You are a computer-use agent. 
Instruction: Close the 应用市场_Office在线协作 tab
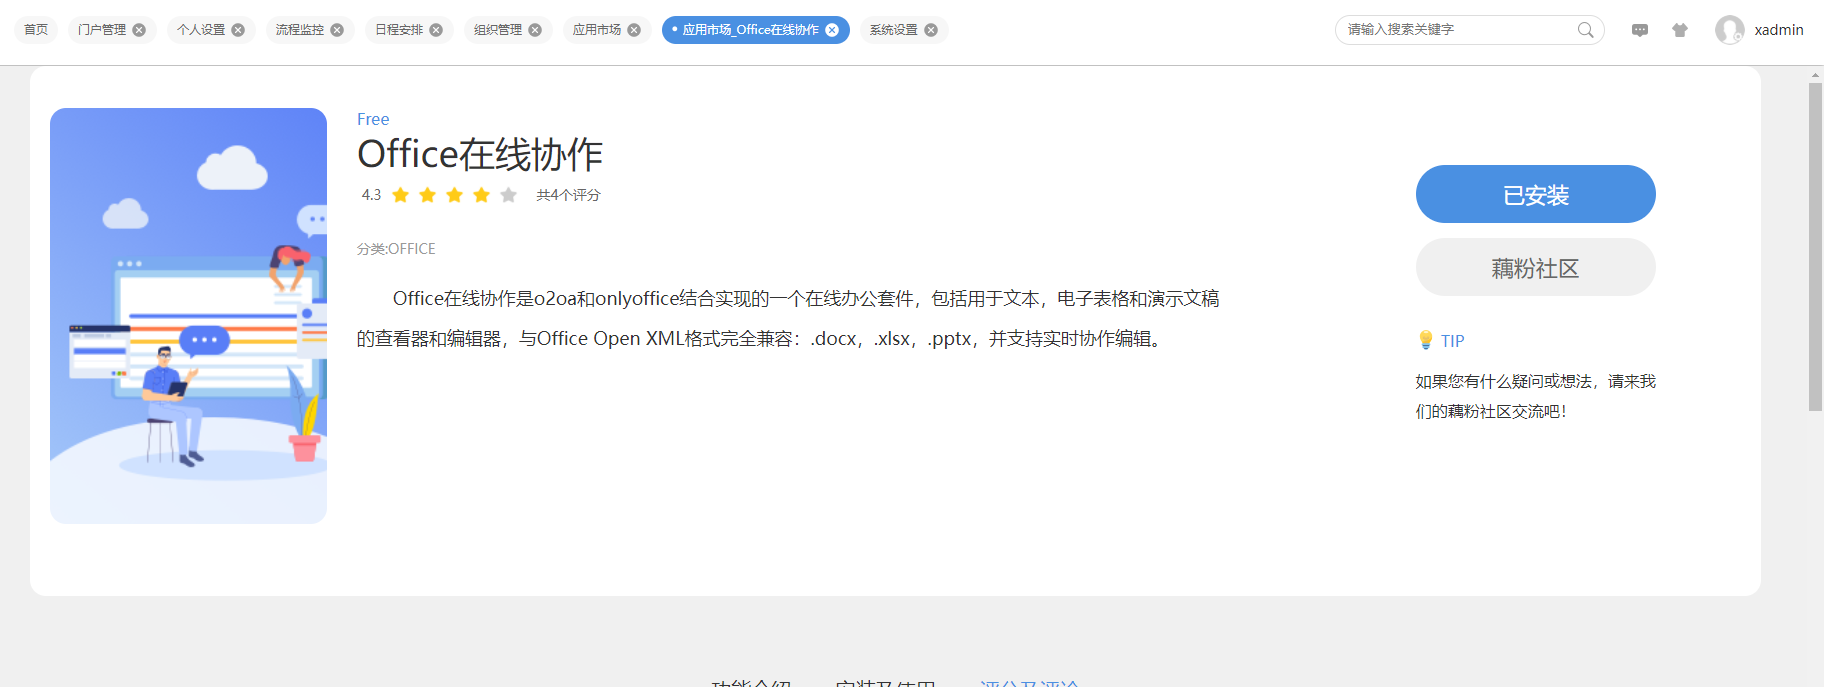(x=832, y=30)
